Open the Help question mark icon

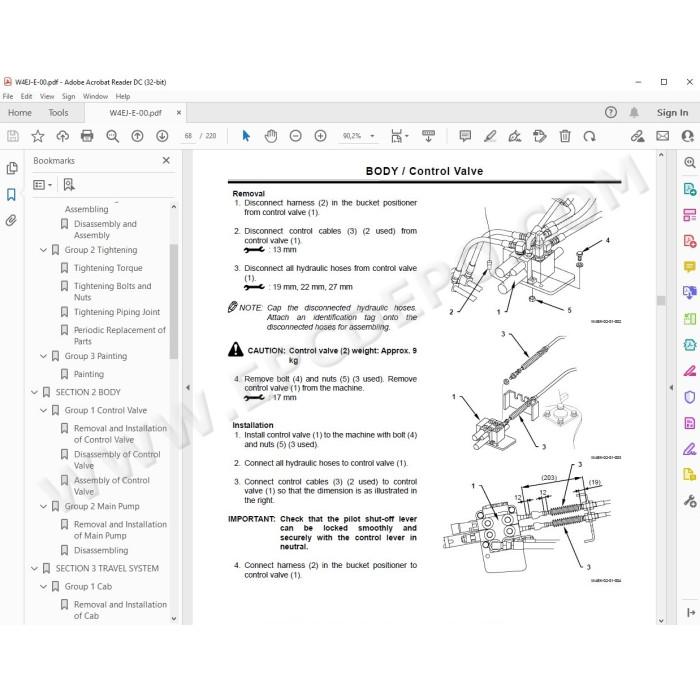(611, 112)
